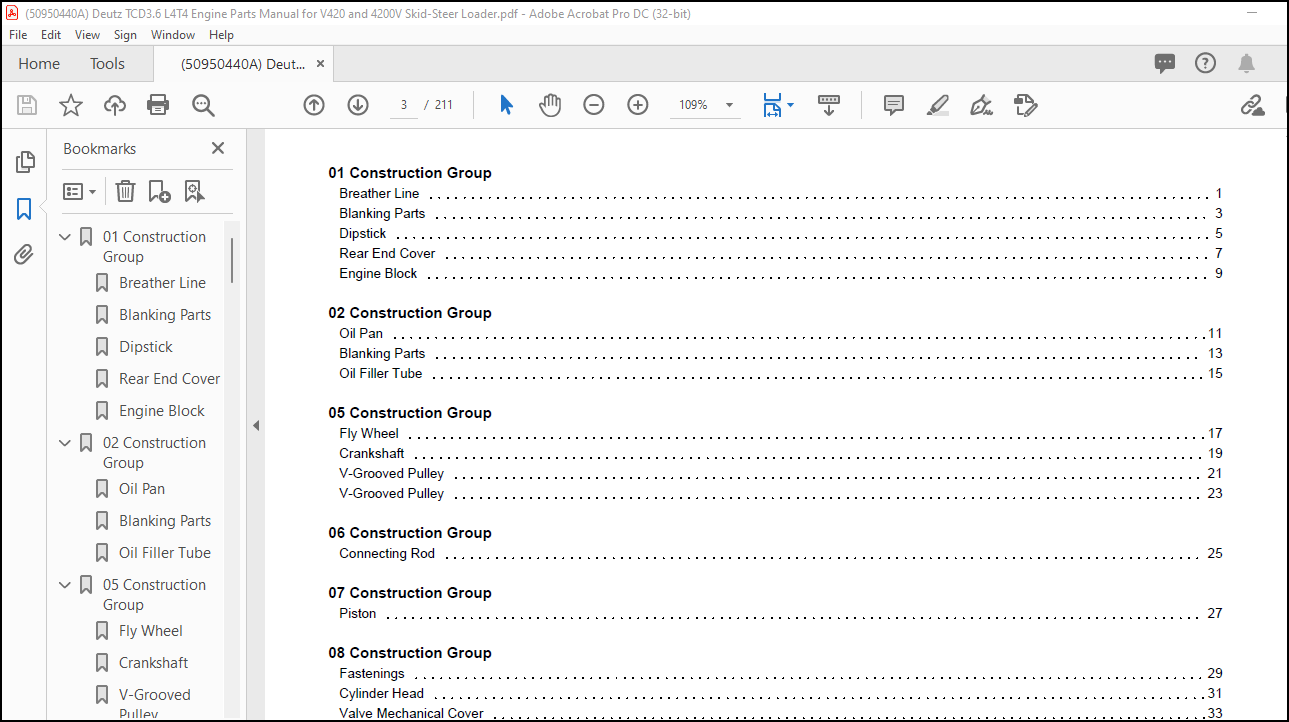Image resolution: width=1289 pixels, height=722 pixels.
Task: Open the Sign document pen tool
Action: (981, 105)
